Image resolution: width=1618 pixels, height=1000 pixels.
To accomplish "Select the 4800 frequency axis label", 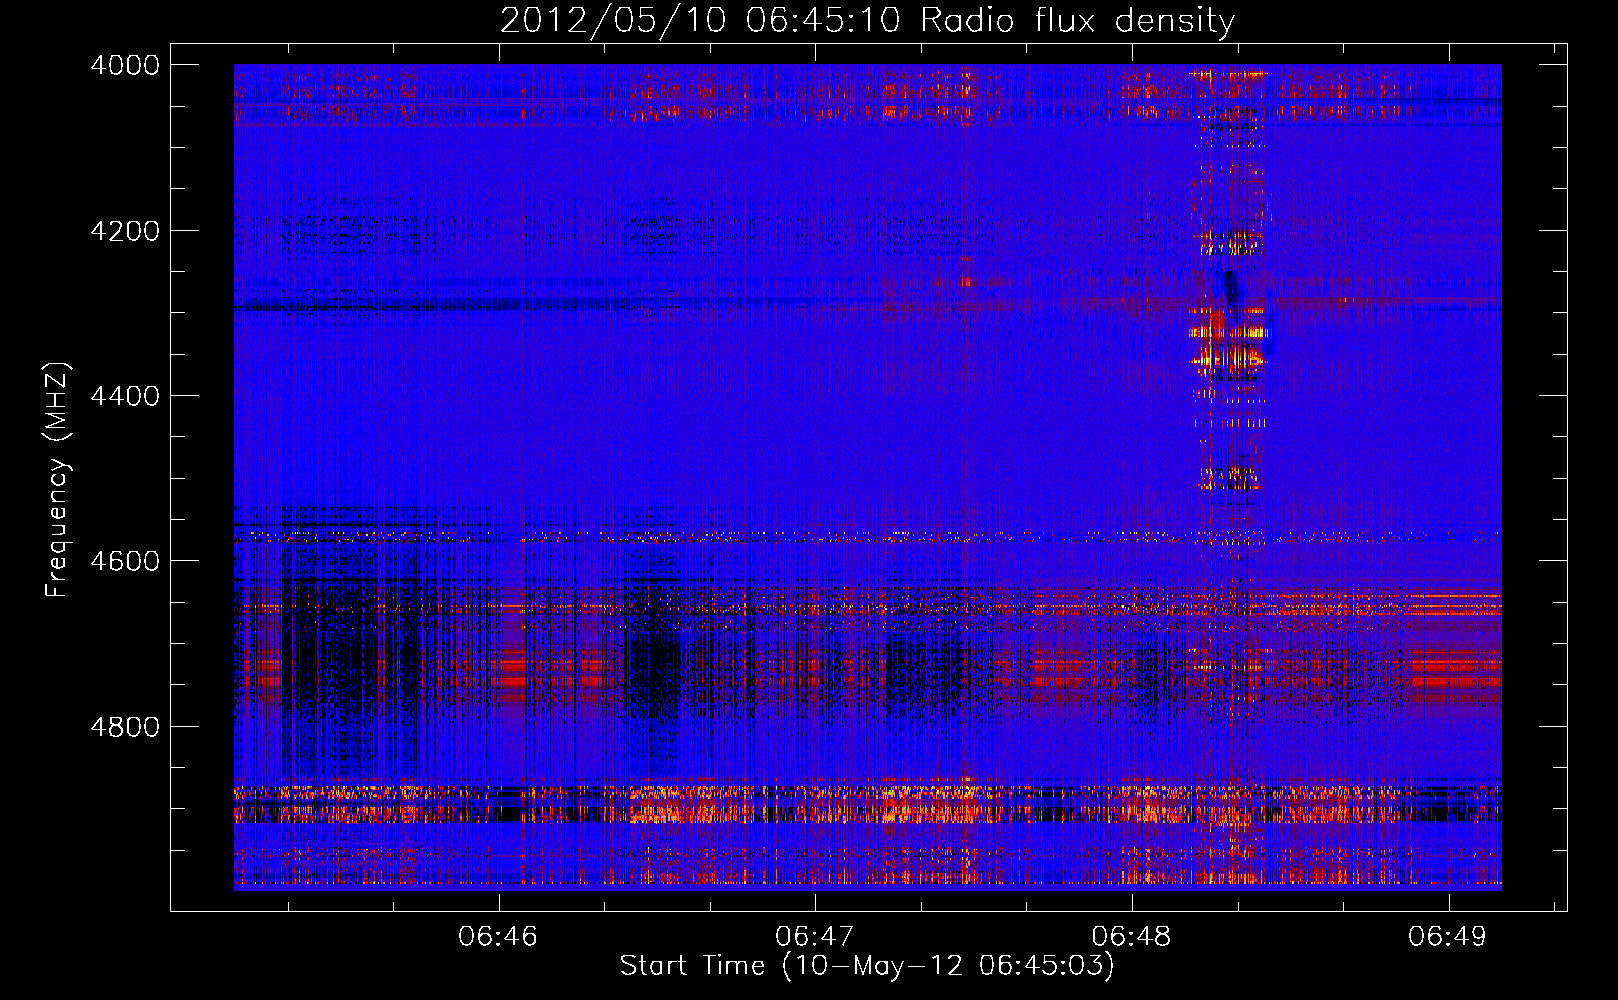I will [125, 727].
